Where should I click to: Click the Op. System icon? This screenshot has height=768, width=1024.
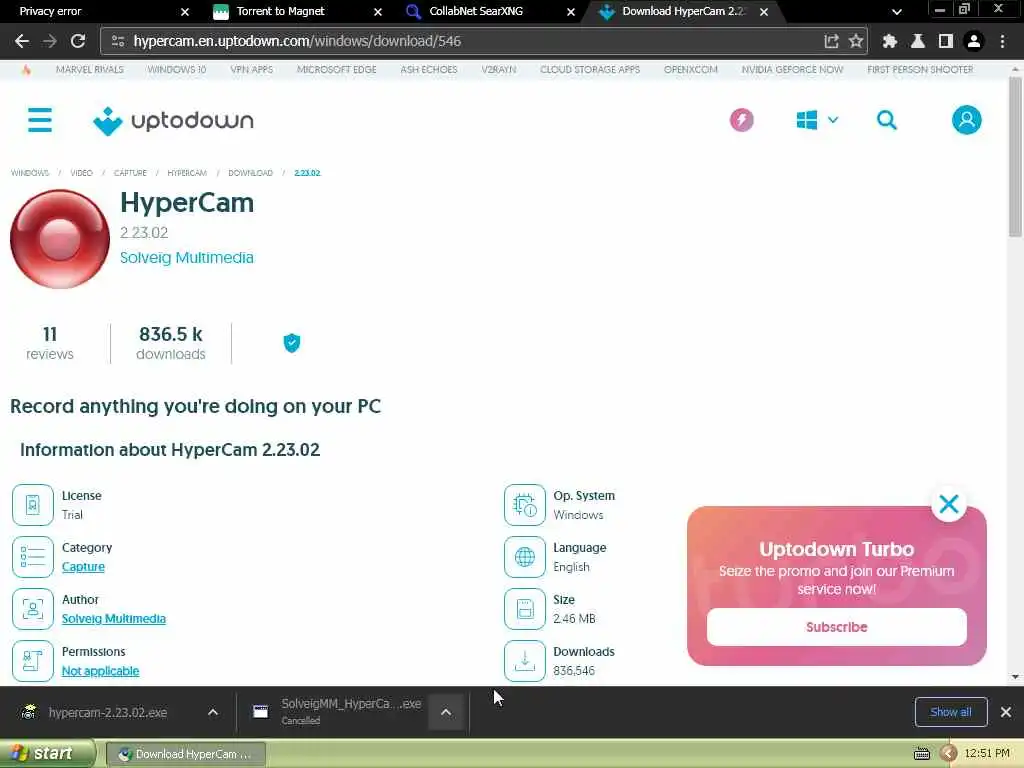[x=524, y=505]
